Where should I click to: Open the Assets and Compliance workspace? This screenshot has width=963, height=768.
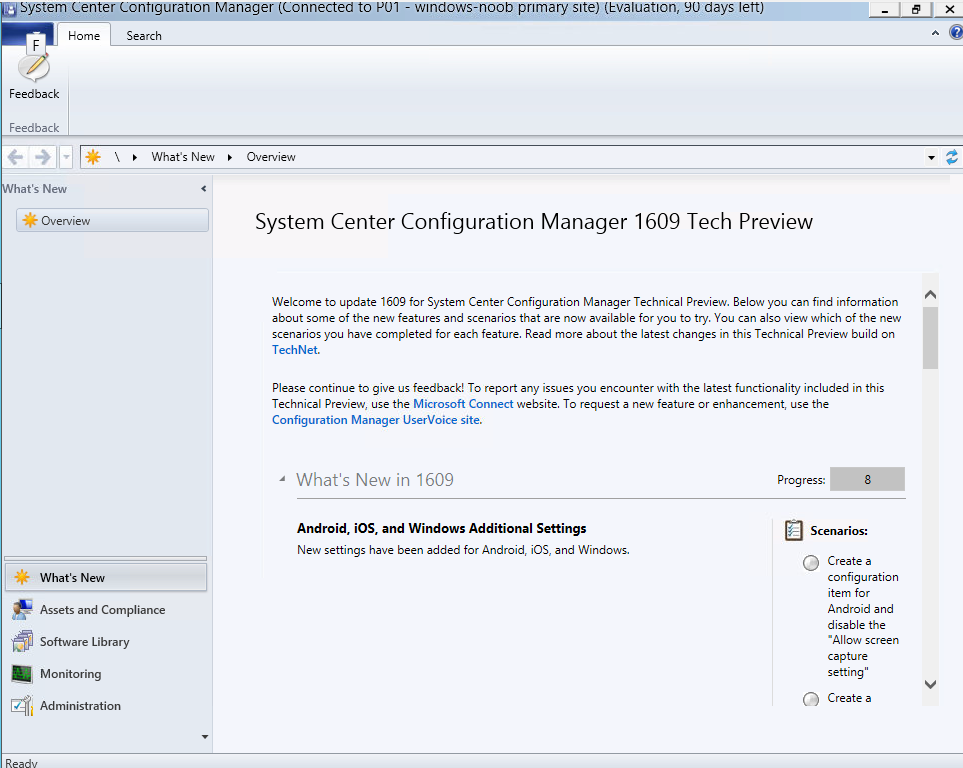[x=106, y=609]
